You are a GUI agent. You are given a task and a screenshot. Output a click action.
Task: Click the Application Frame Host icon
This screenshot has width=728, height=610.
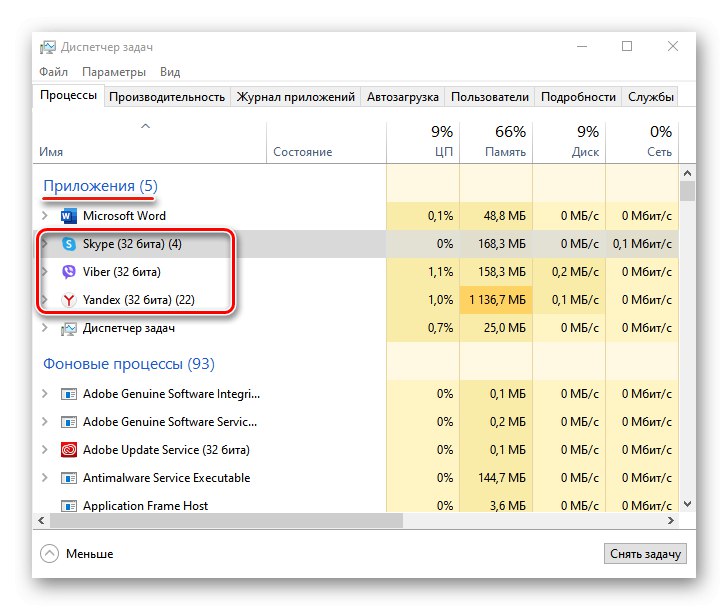pyautogui.click(x=69, y=506)
